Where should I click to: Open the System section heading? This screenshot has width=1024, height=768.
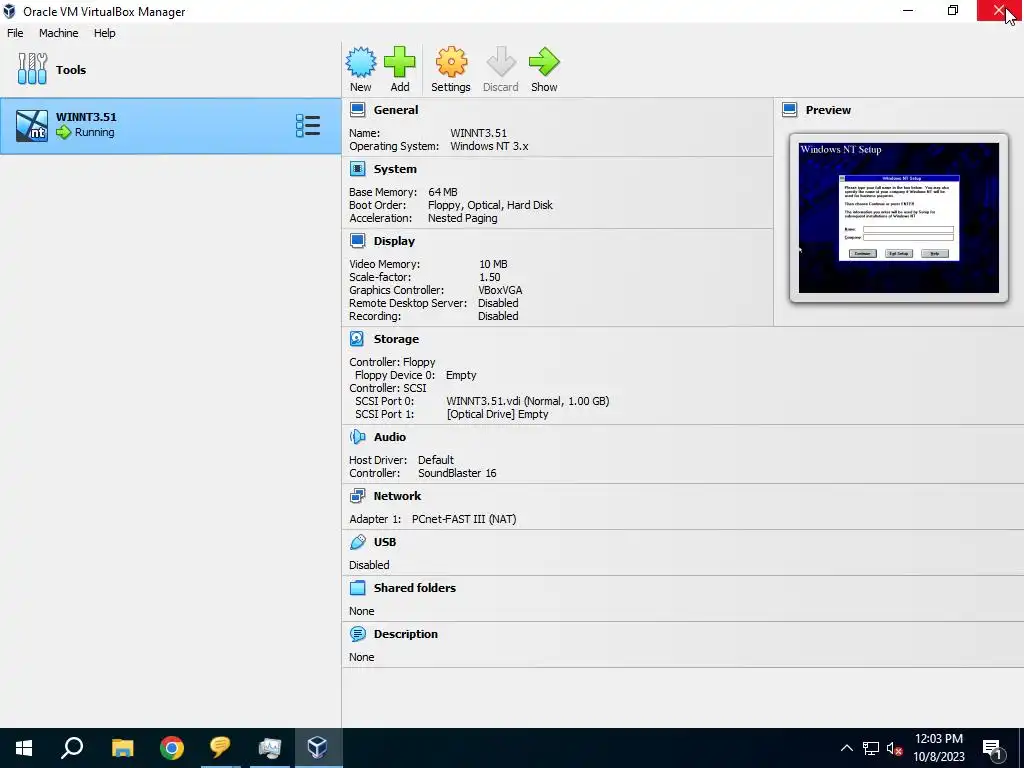pyautogui.click(x=395, y=169)
